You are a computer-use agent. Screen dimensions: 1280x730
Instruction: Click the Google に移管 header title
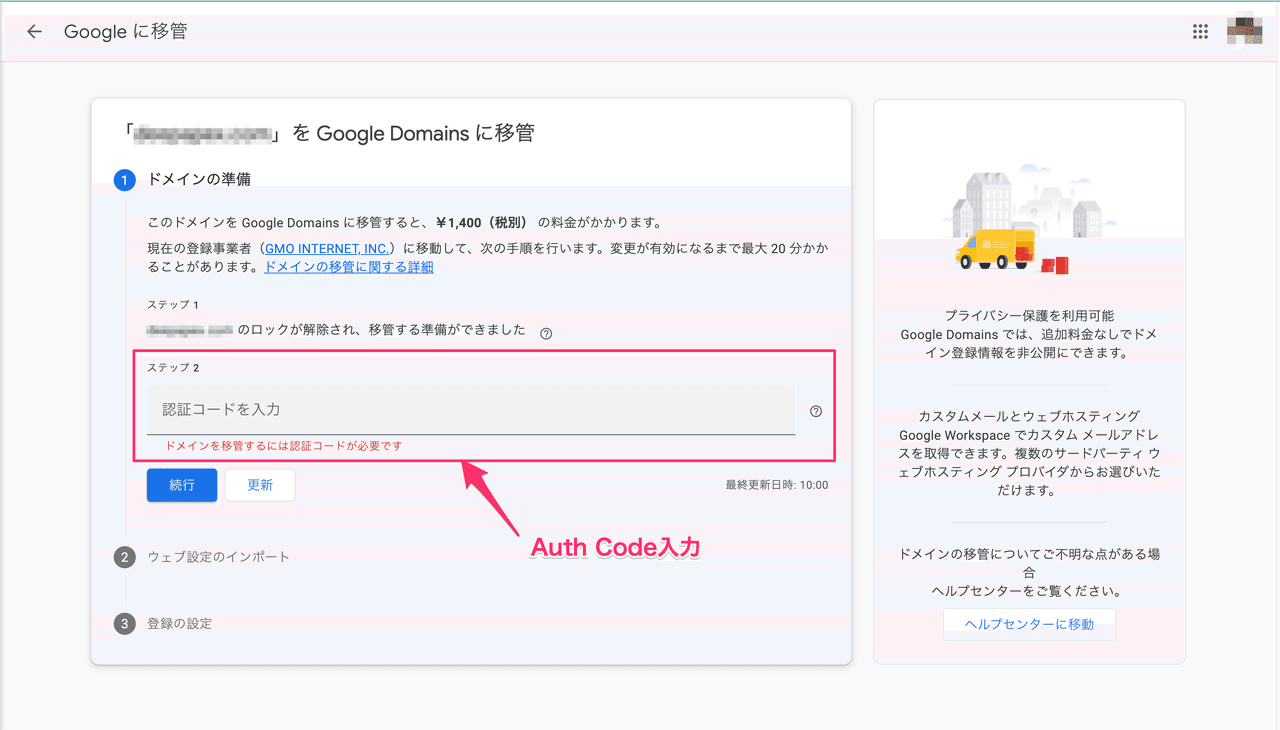(125, 31)
